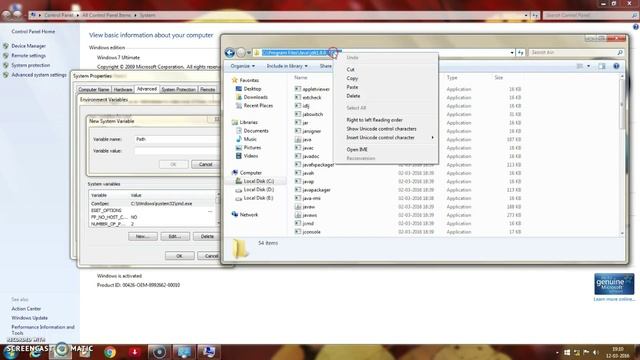This screenshot has height=360, width=640.
Task: Select Computer in navigation pane
Action: [251, 173]
